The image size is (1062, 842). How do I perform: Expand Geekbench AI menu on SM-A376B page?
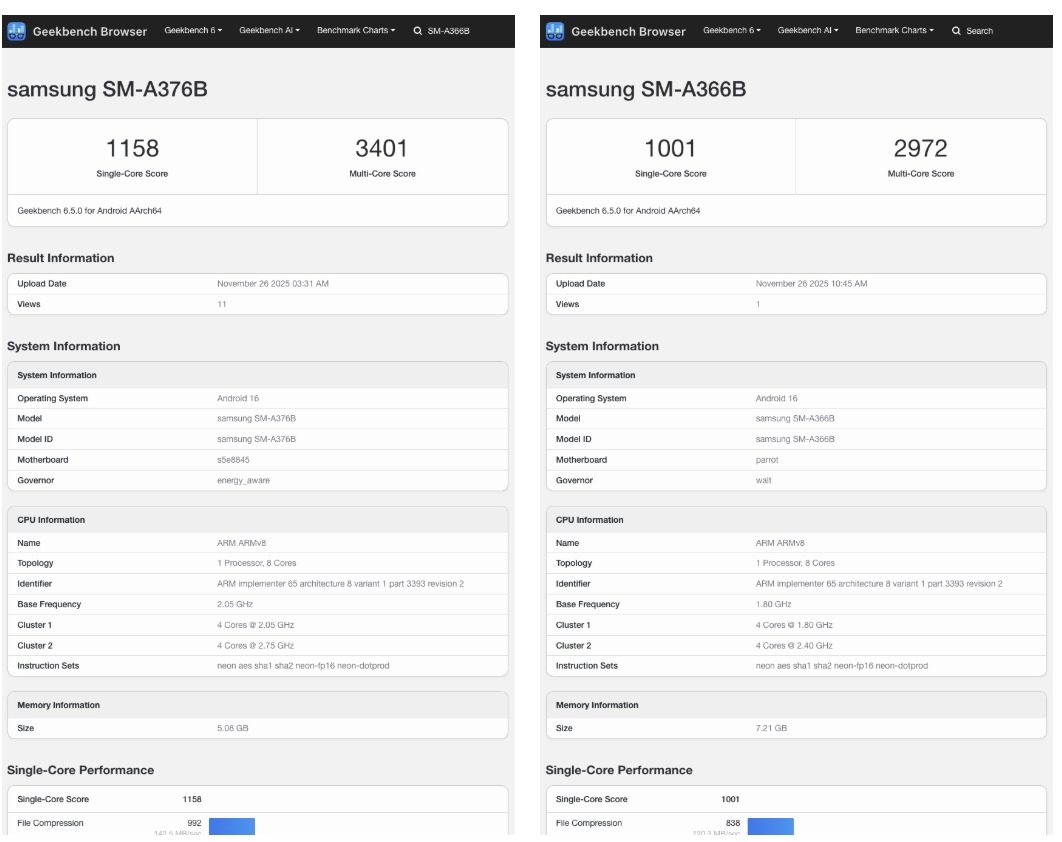pyautogui.click(x=270, y=31)
